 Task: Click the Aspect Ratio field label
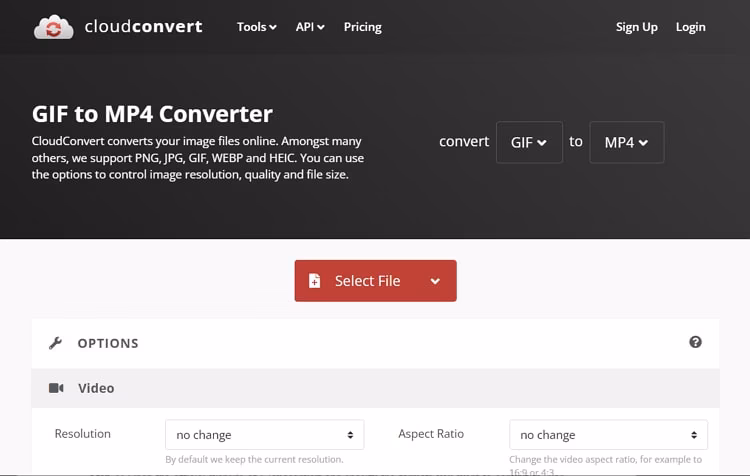click(x=431, y=433)
